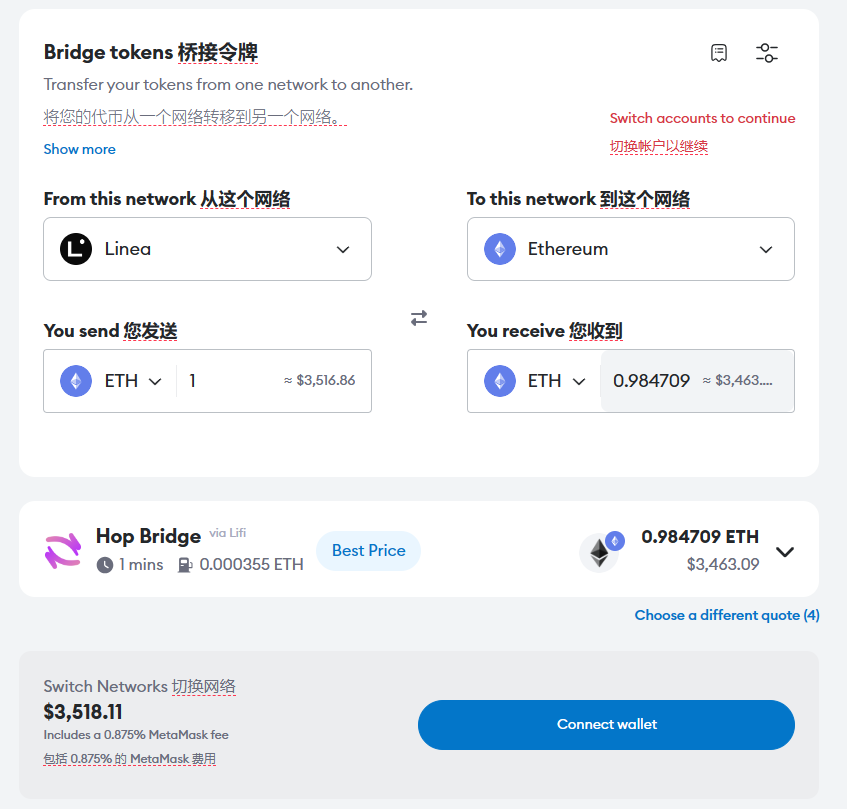
Task: Click the ETH token icon in quote row
Action: (600, 552)
